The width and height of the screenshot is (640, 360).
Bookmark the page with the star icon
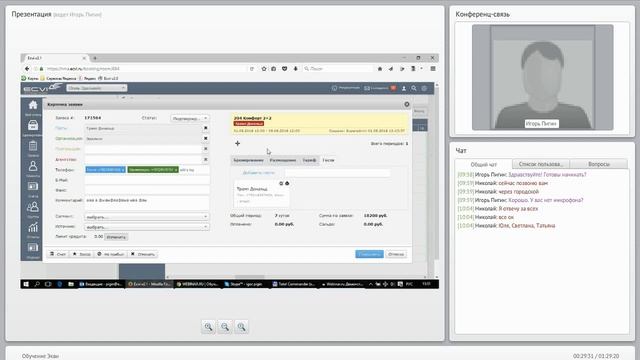264,69
